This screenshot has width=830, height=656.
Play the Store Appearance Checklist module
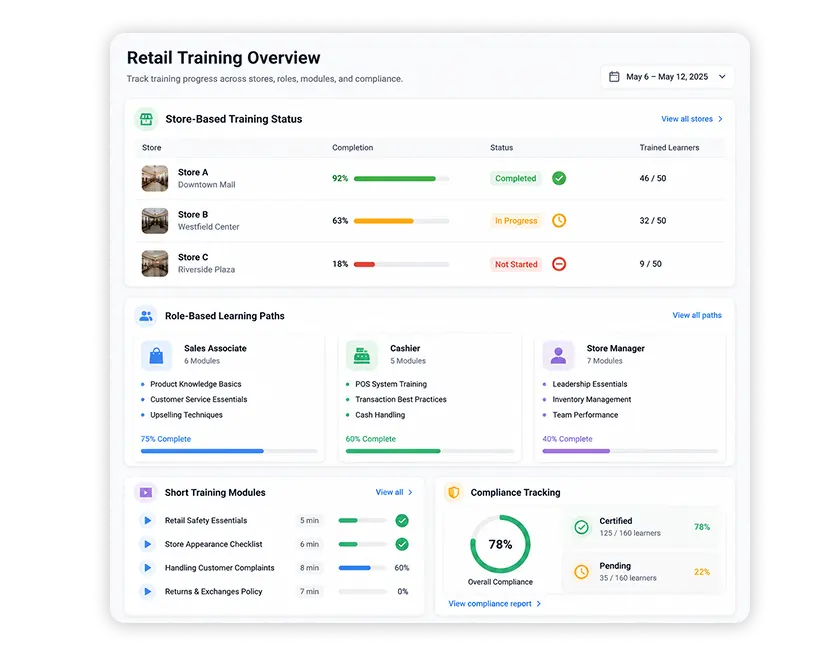click(x=147, y=544)
